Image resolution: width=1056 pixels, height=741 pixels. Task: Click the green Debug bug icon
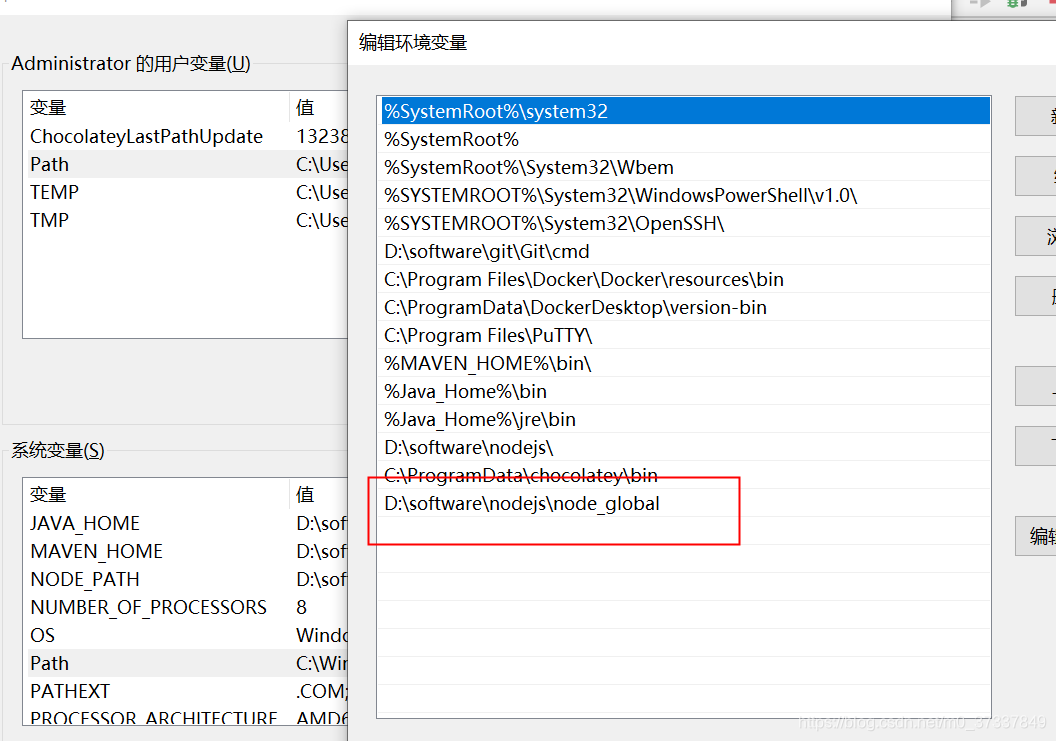tap(1012, 4)
